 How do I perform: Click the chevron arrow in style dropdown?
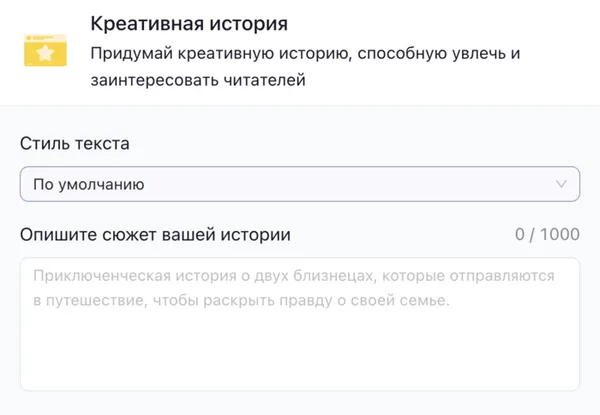(x=560, y=184)
